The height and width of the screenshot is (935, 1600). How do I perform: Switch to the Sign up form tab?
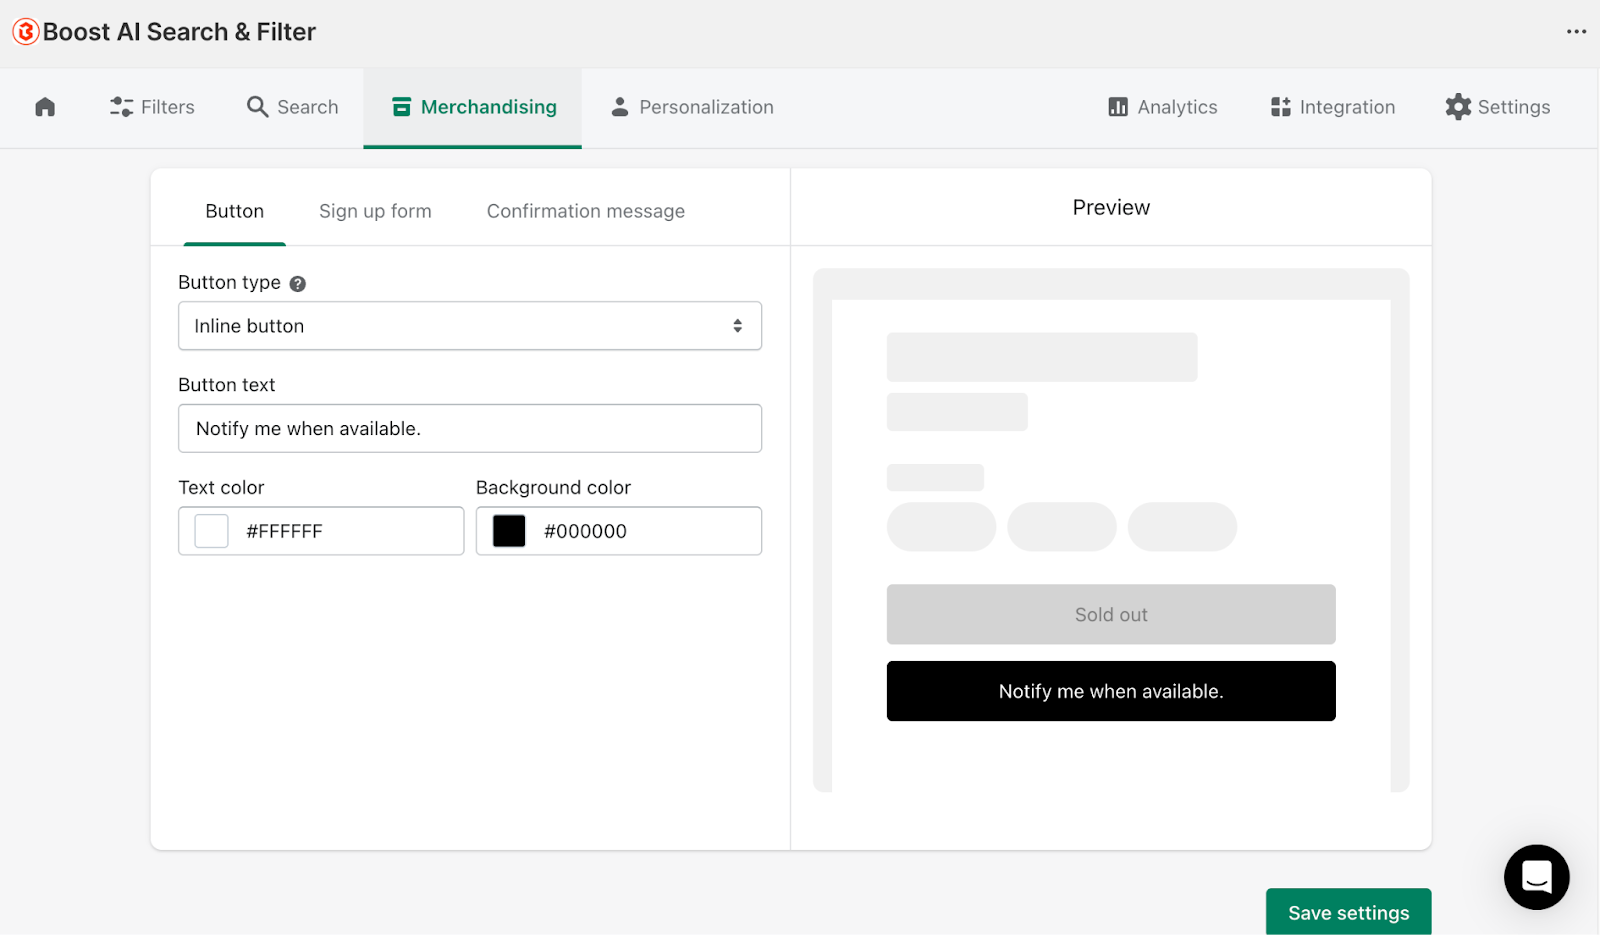pos(375,211)
